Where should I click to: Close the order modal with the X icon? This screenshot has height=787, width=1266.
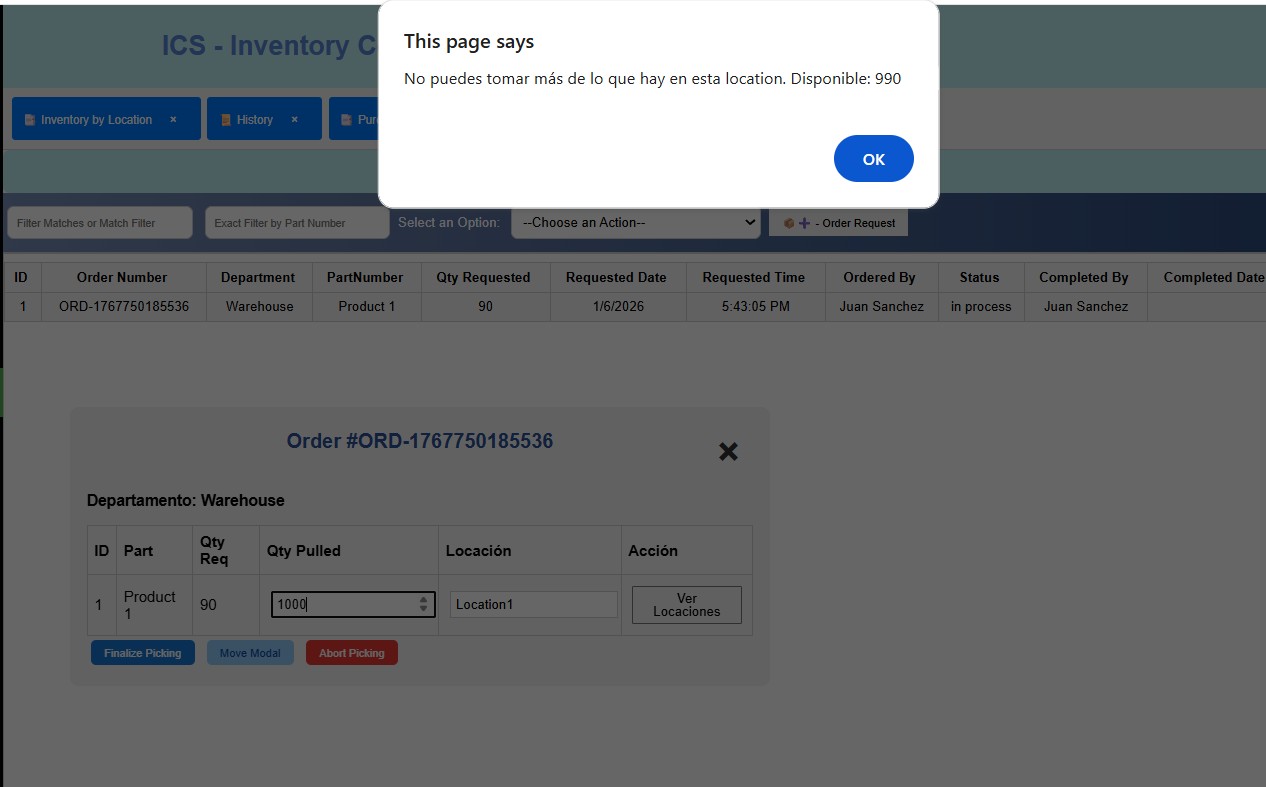(x=728, y=451)
